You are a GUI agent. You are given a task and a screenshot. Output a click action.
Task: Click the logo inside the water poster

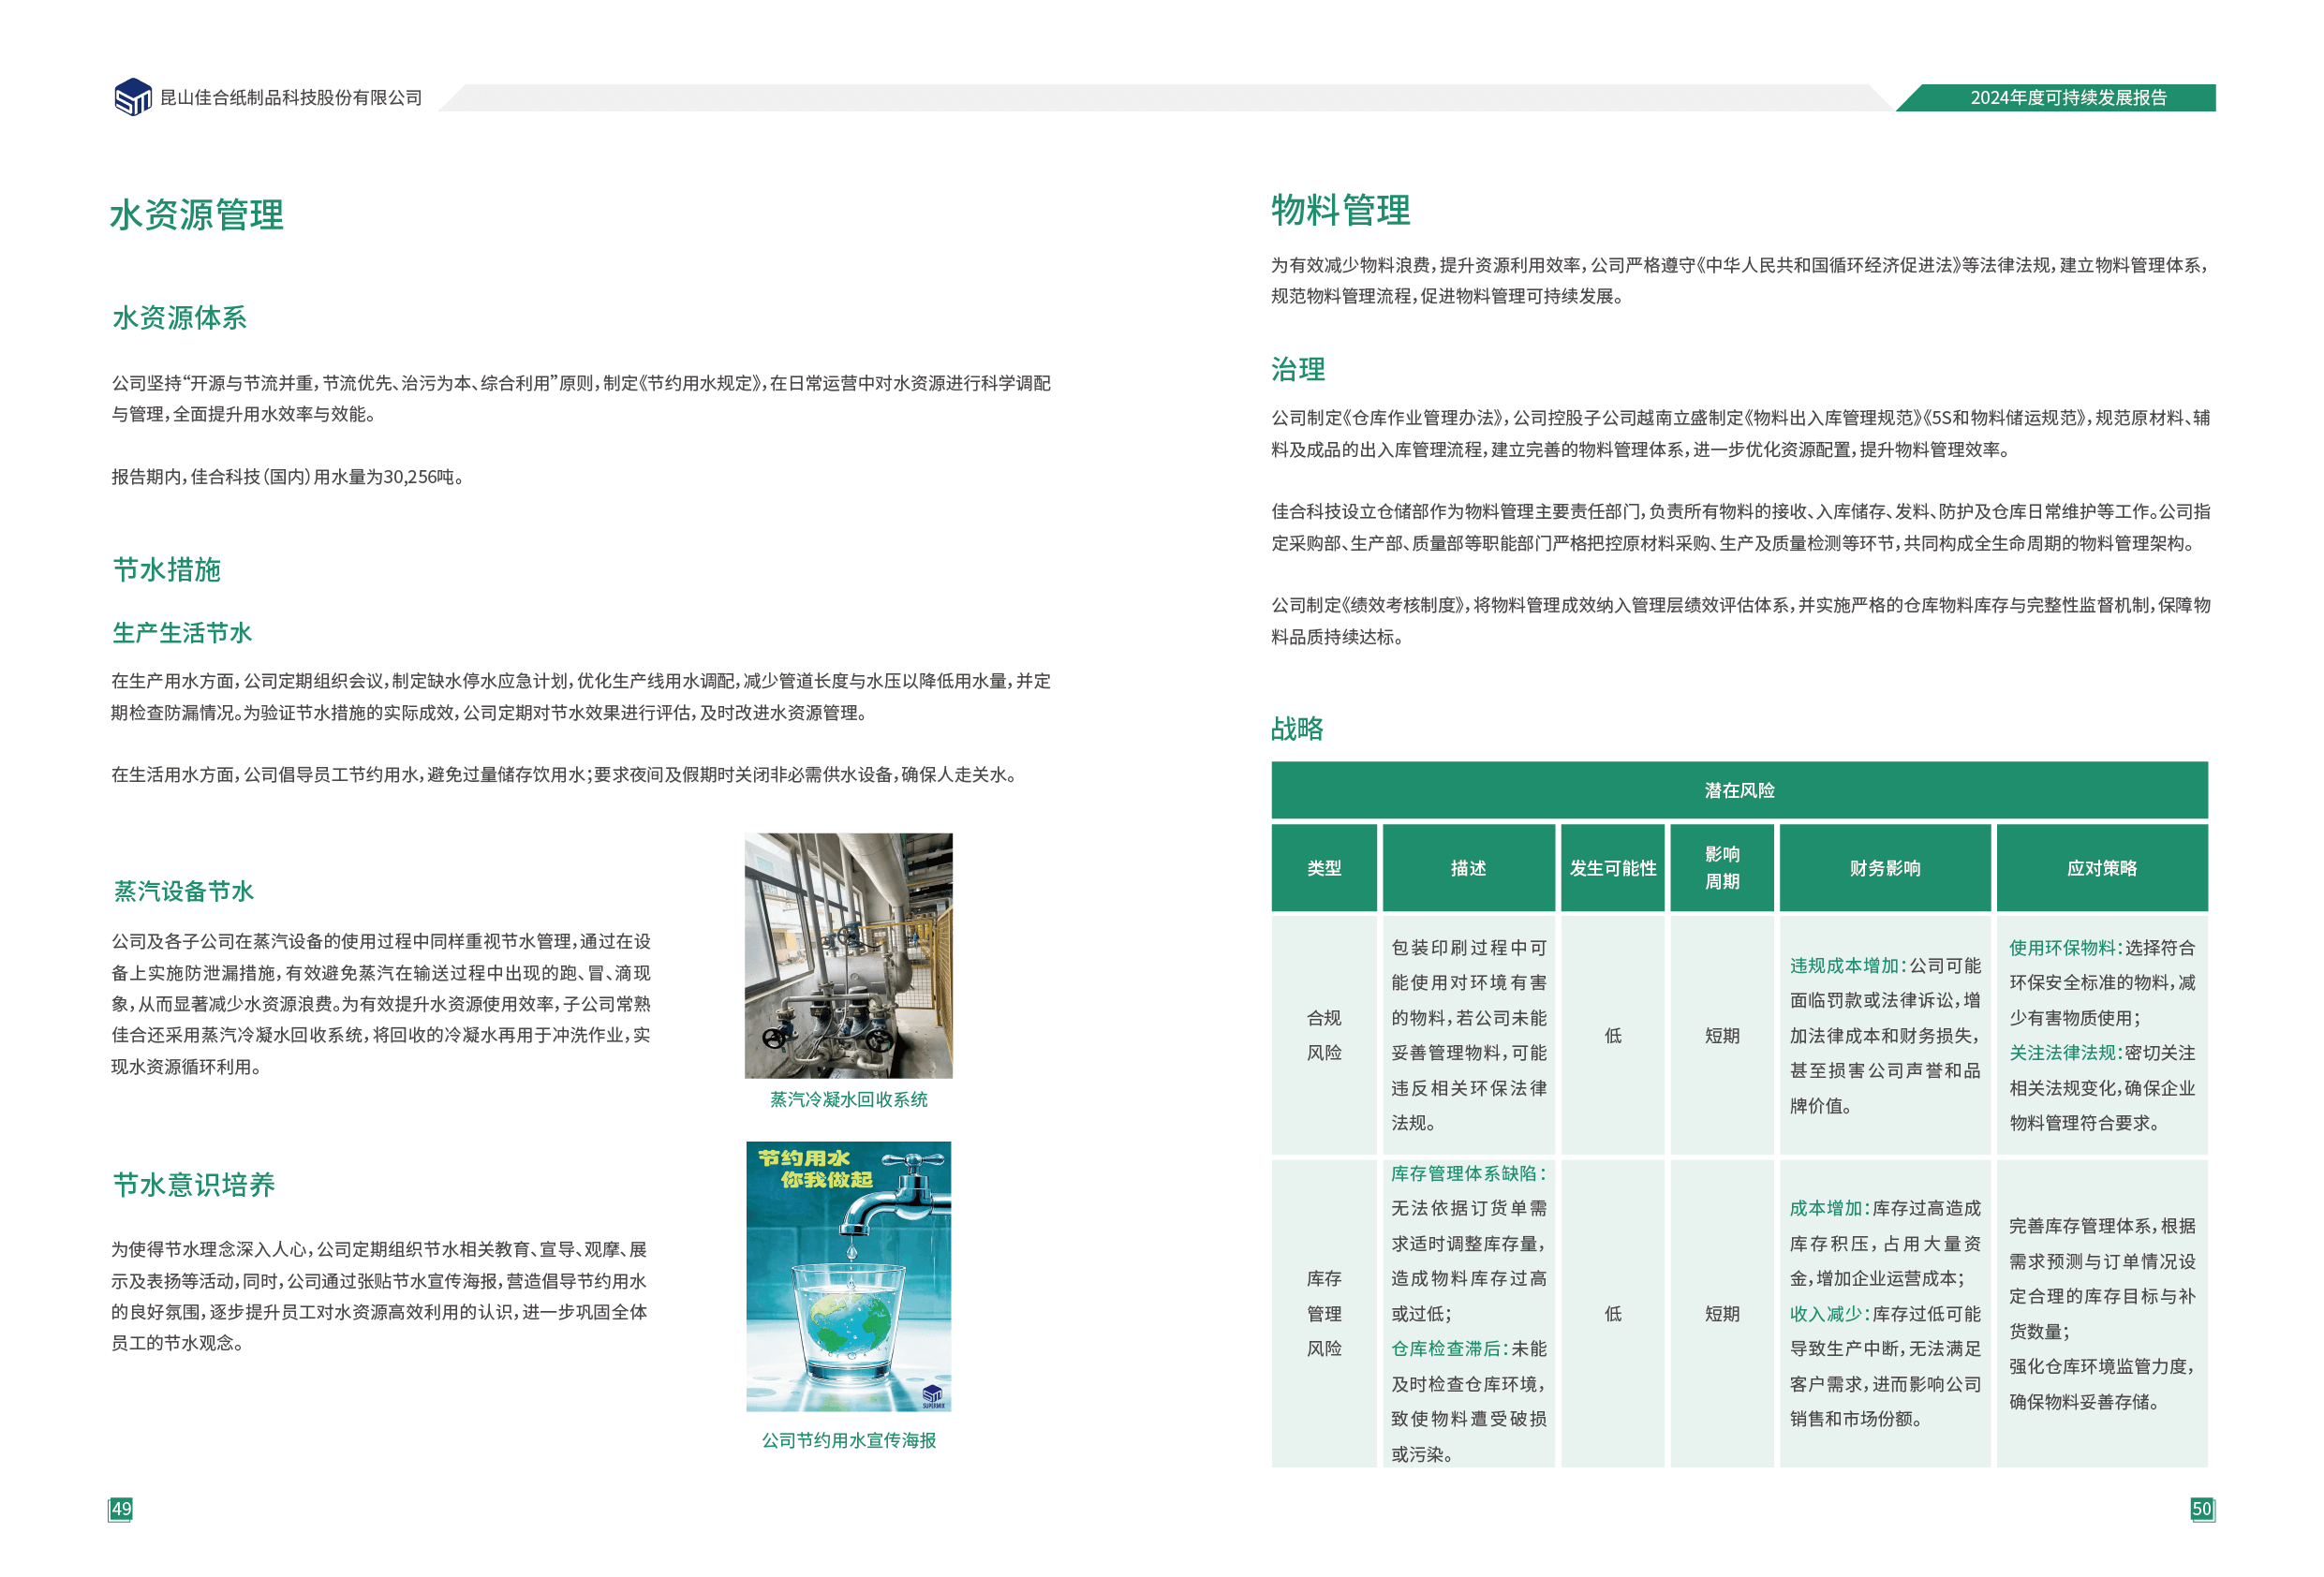[x=932, y=1396]
